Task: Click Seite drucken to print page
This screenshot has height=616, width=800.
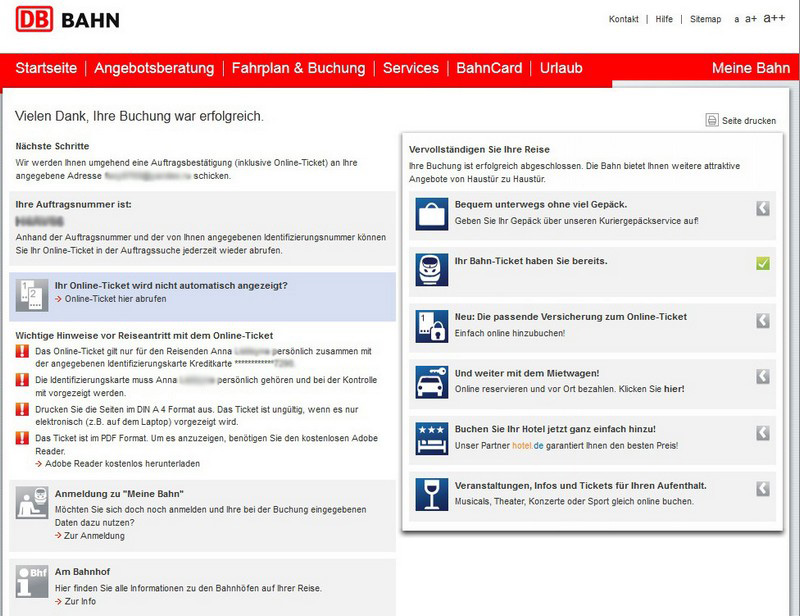Action: point(748,120)
